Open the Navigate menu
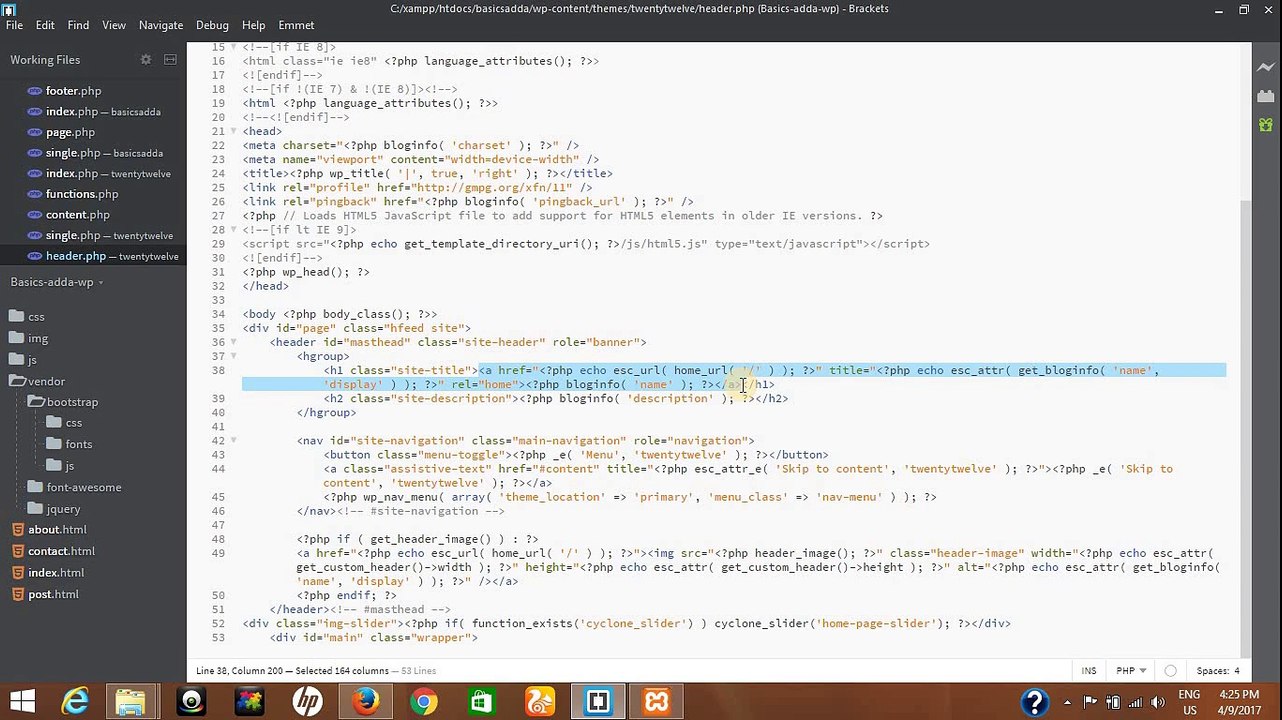The width and height of the screenshot is (1282, 720). click(161, 25)
